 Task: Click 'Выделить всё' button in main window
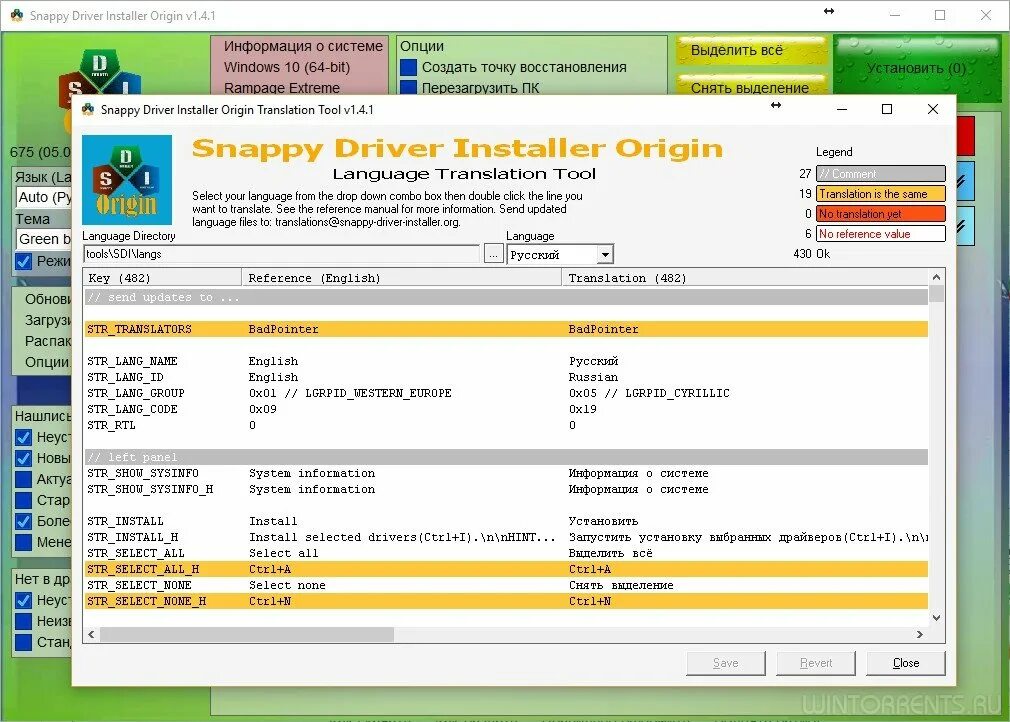point(751,50)
